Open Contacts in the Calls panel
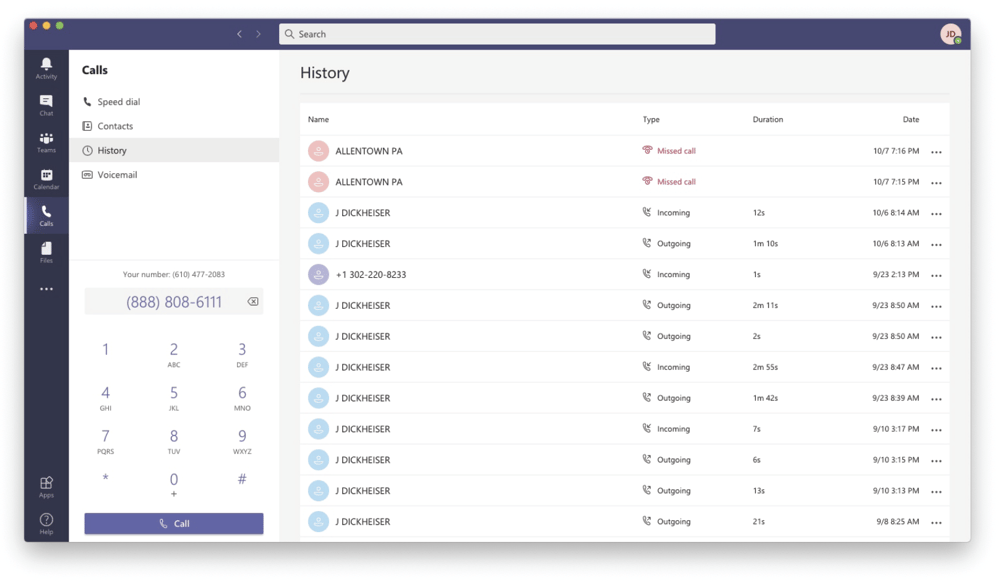Image resolution: width=1000 pixels, height=584 pixels. 115,126
